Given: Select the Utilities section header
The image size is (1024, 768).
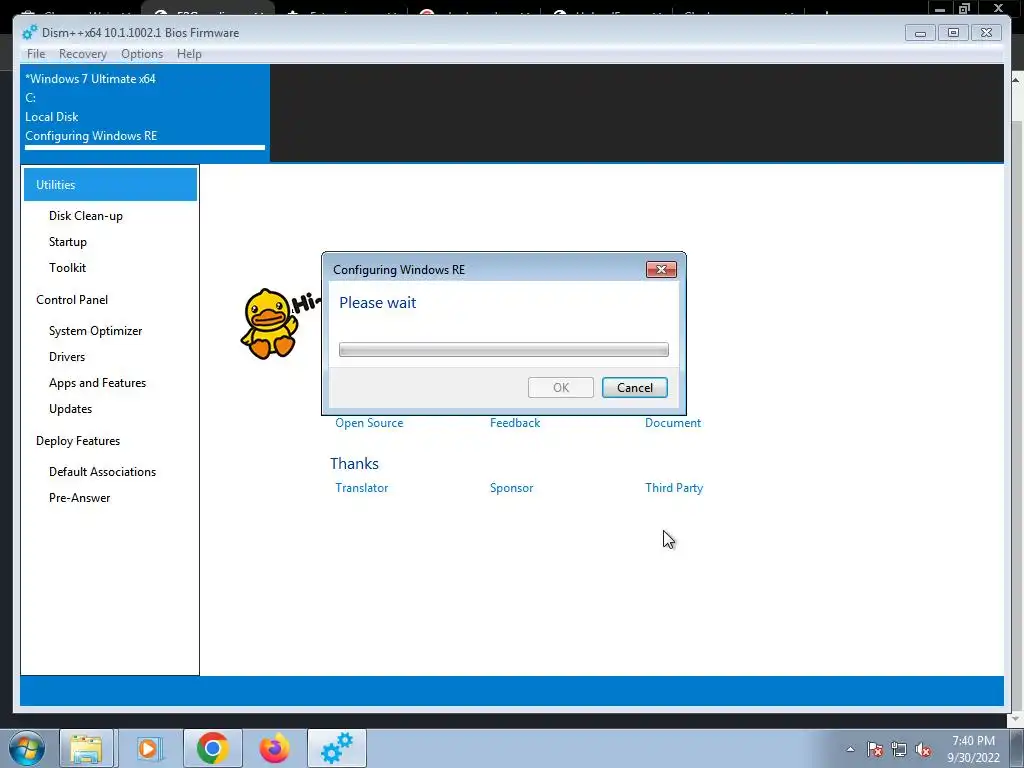Looking at the screenshot, I should [110, 185].
